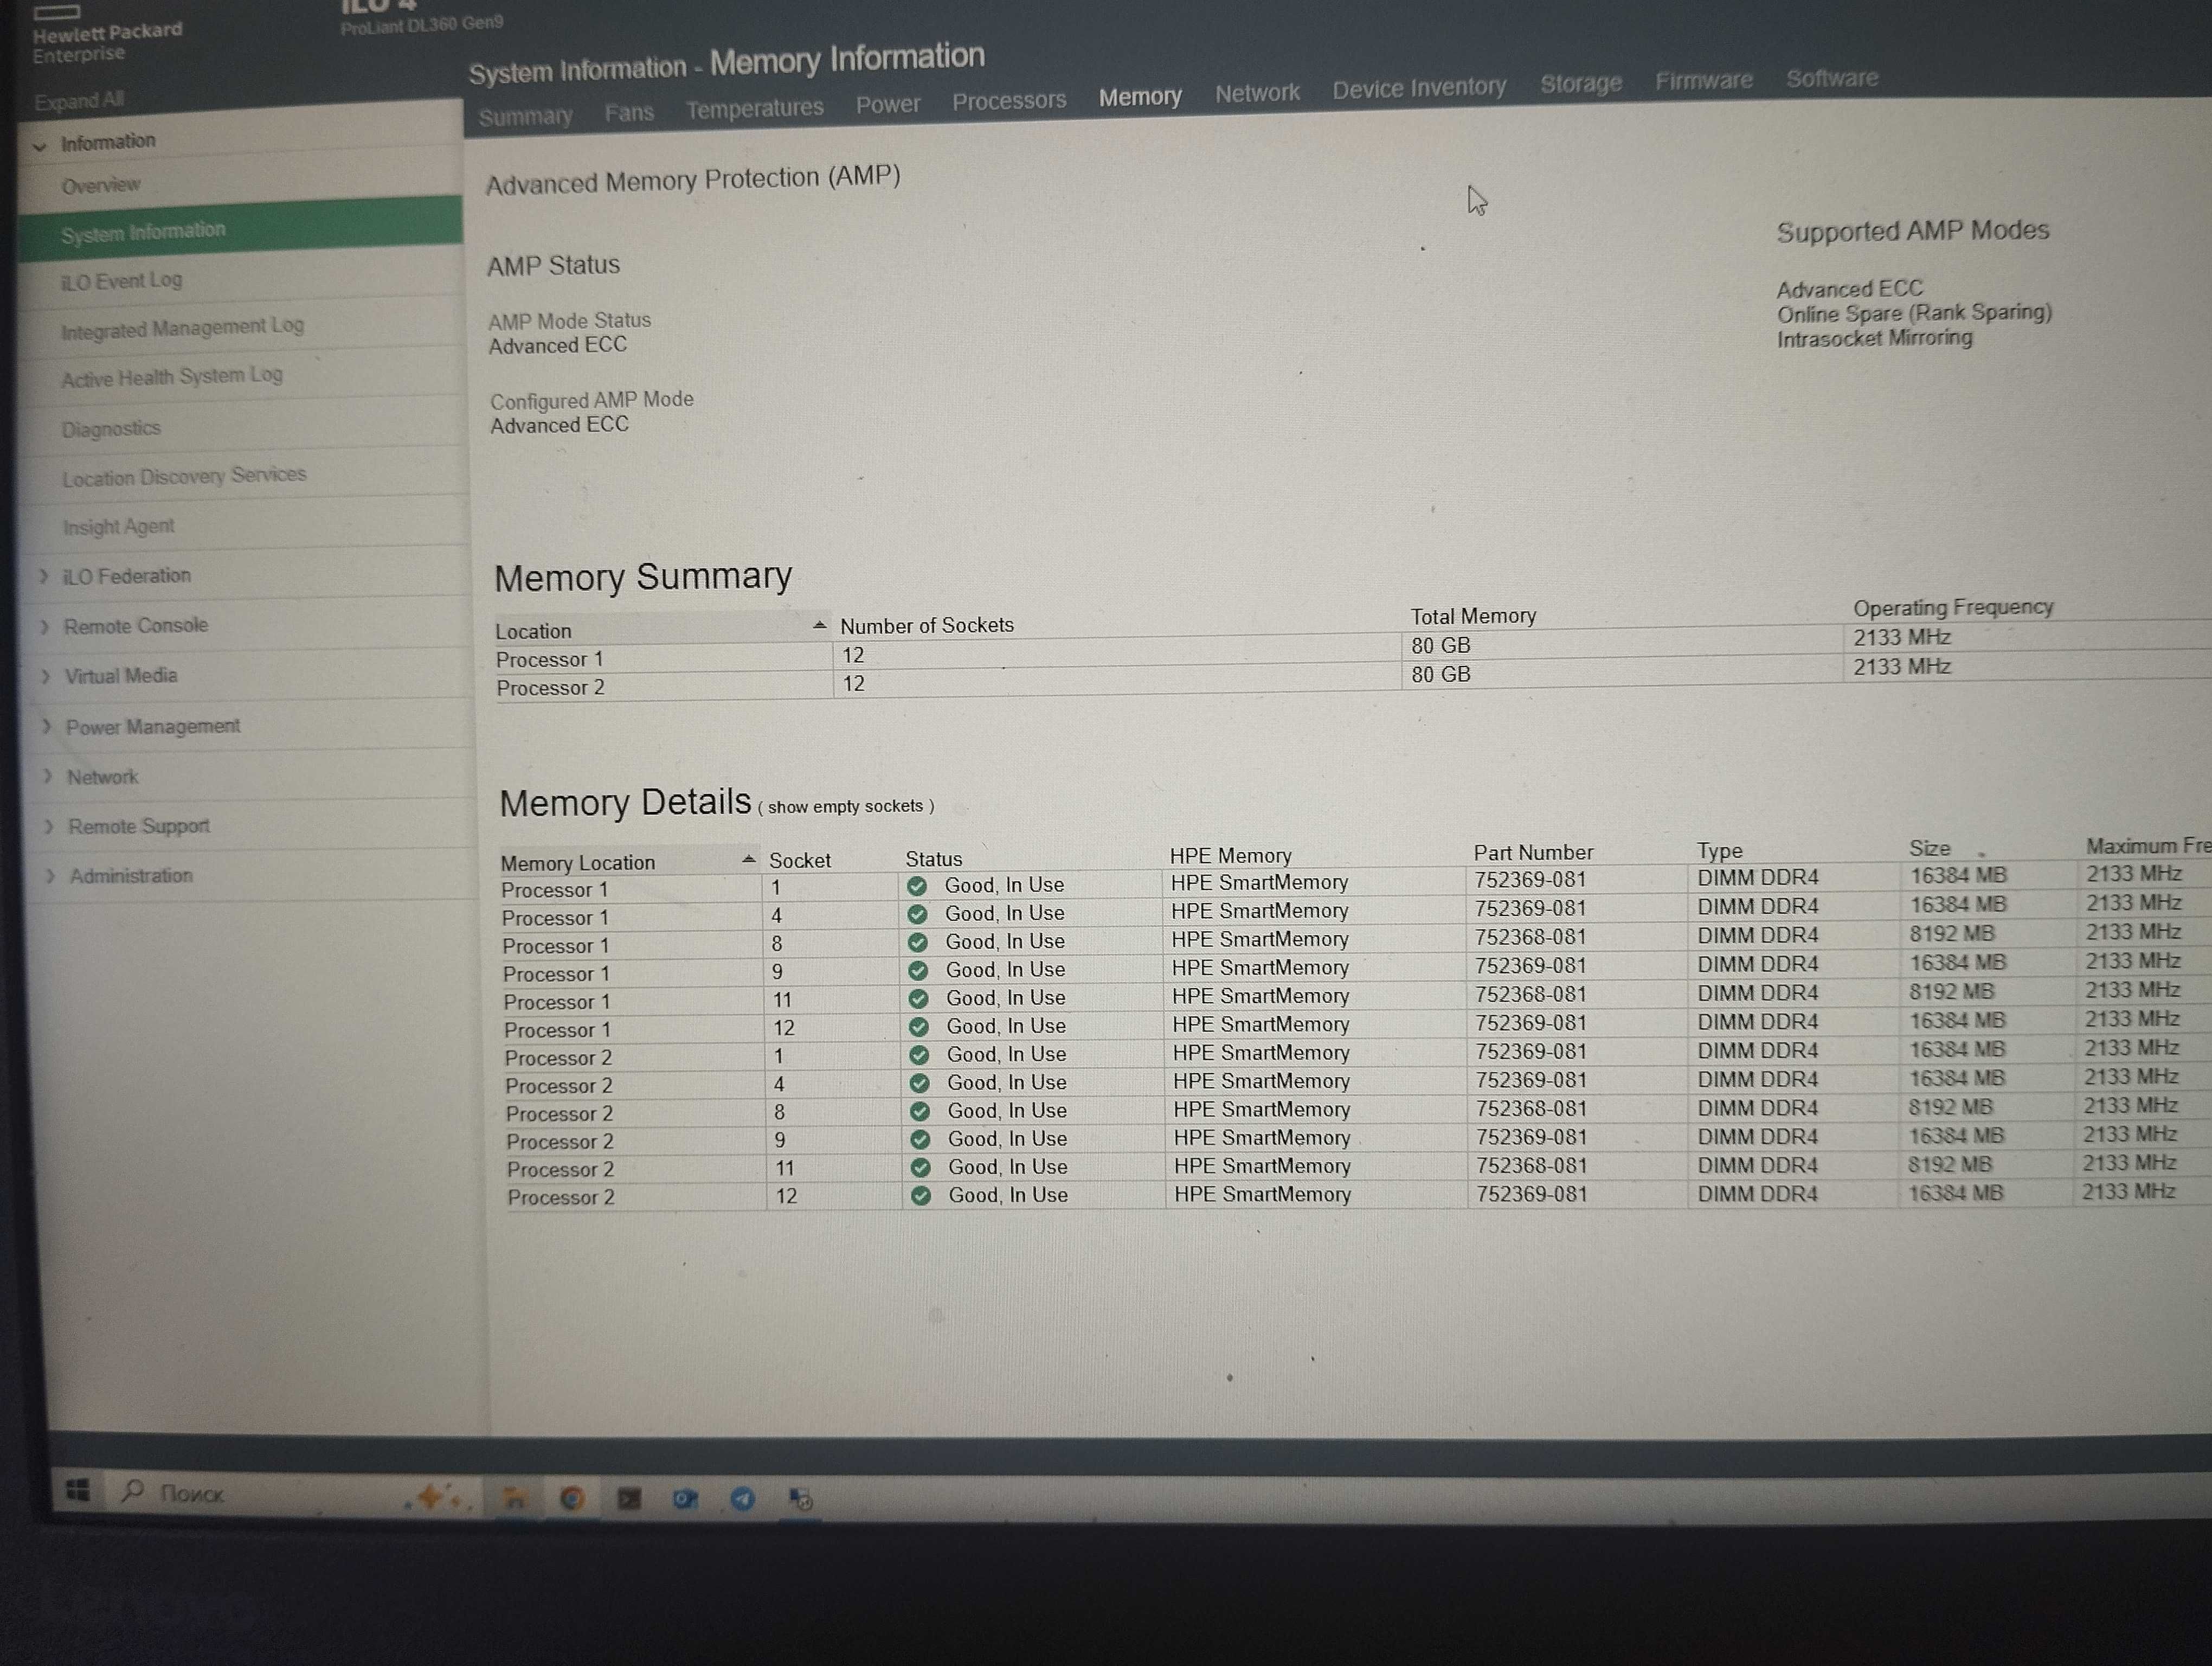Sort by the Number of Sockets column header

click(x=927, y=626)
